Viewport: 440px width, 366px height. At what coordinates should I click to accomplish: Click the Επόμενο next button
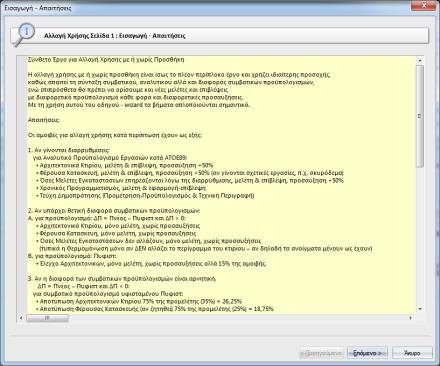click(367, 353)
